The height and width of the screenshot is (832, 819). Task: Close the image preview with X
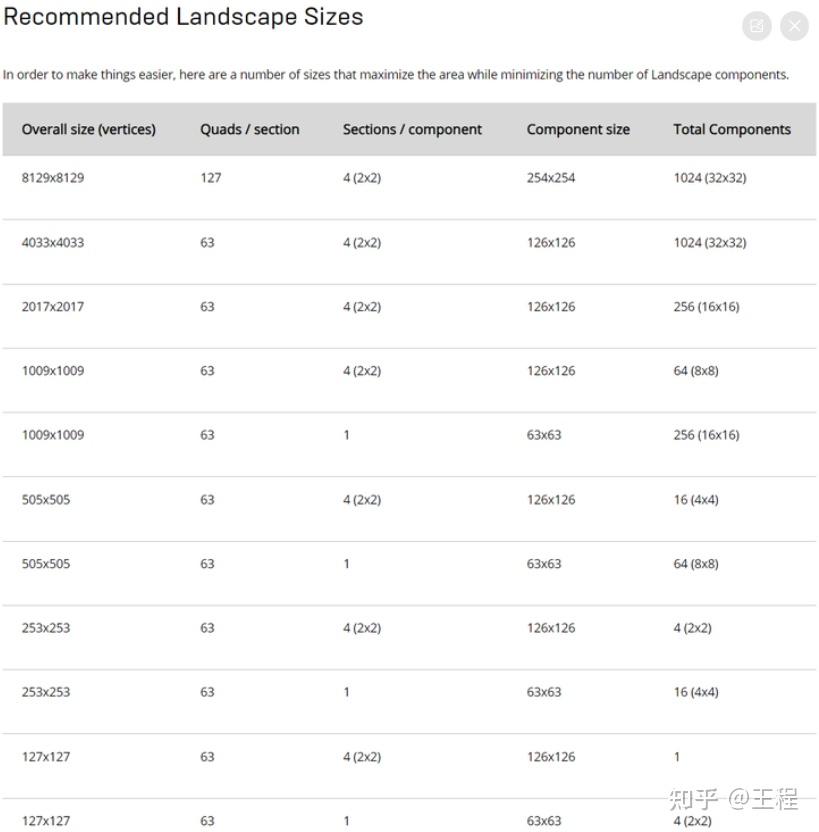794,26
